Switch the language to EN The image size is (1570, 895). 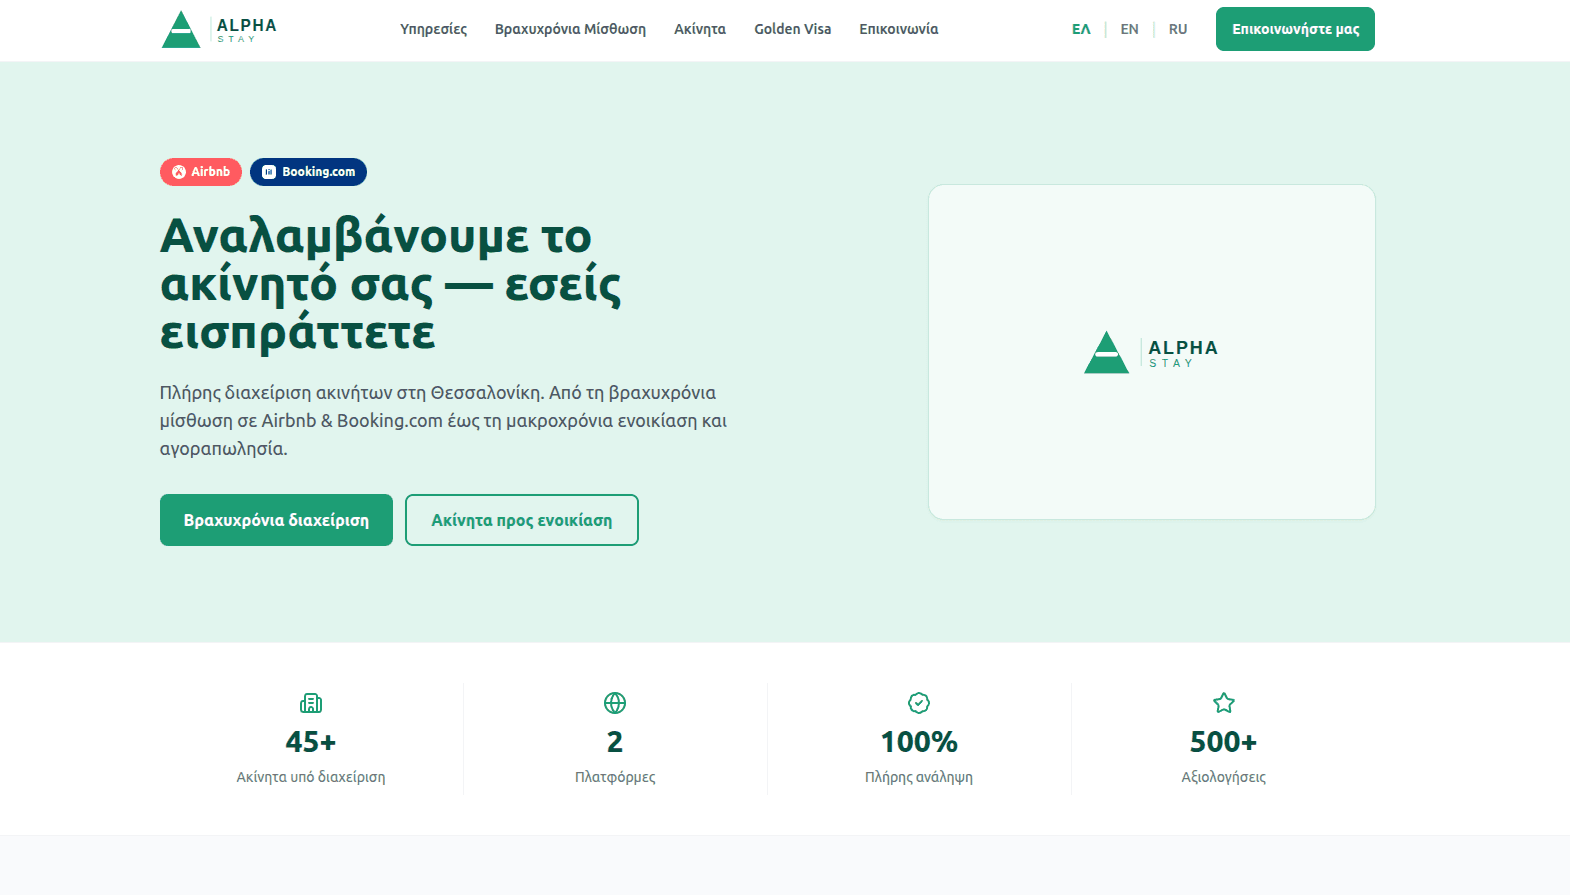pos(1129,29)
